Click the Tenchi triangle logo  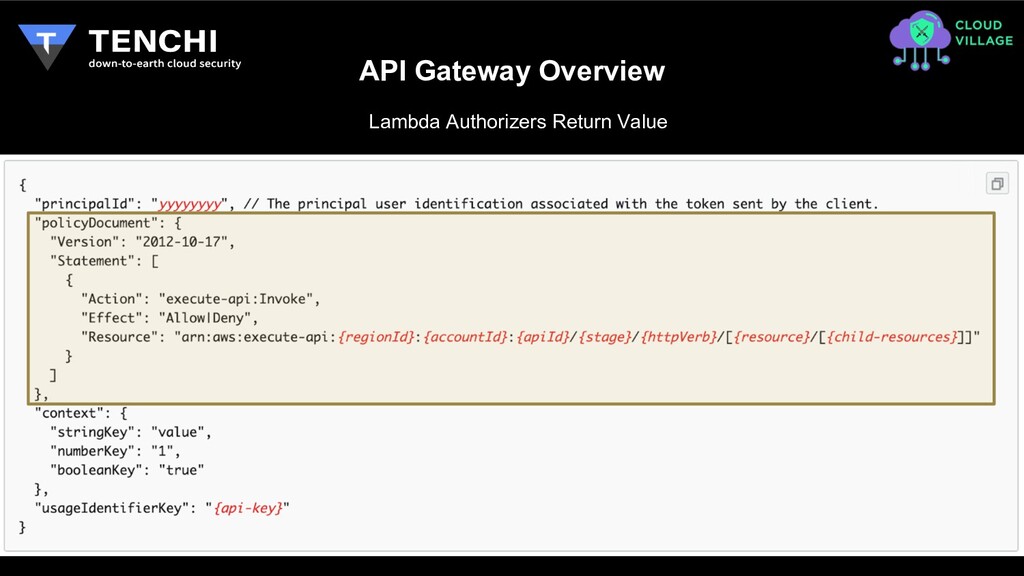click(47, 46)
